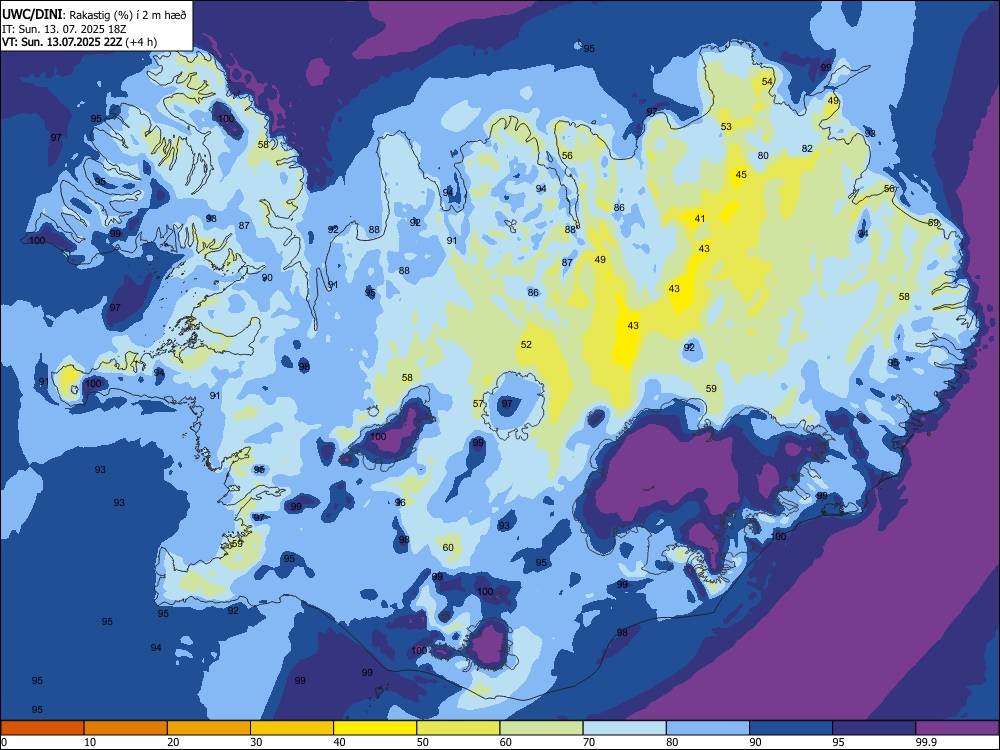This screenshot has height=750, width=1000.
Task: Click the legend label 50
Action: click(x=423, y=742)
